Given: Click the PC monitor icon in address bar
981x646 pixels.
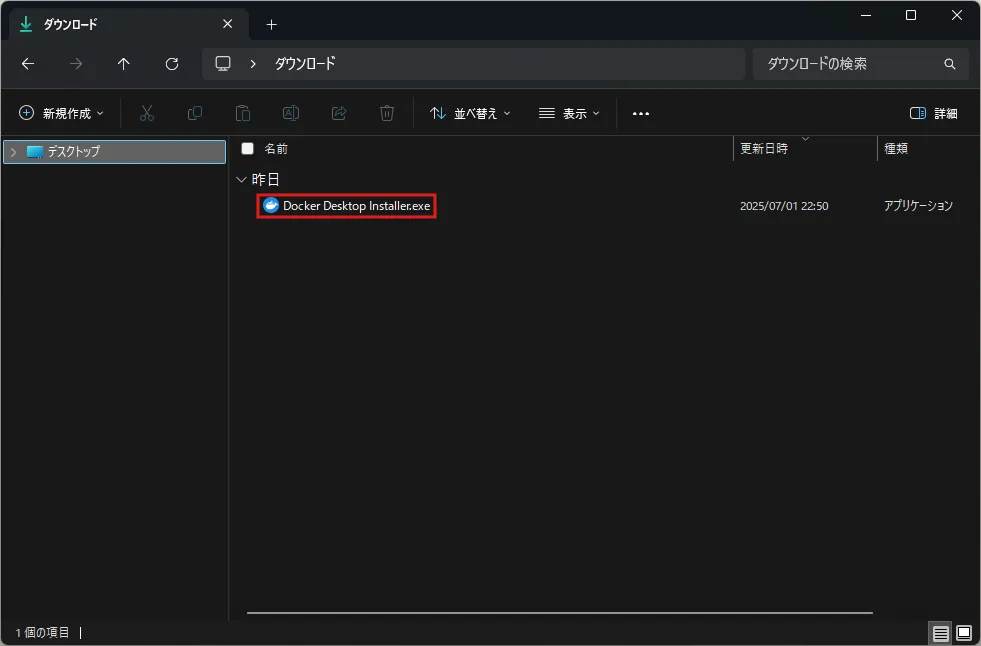Looking at the screenshot, I should click(x=223, y=64).
